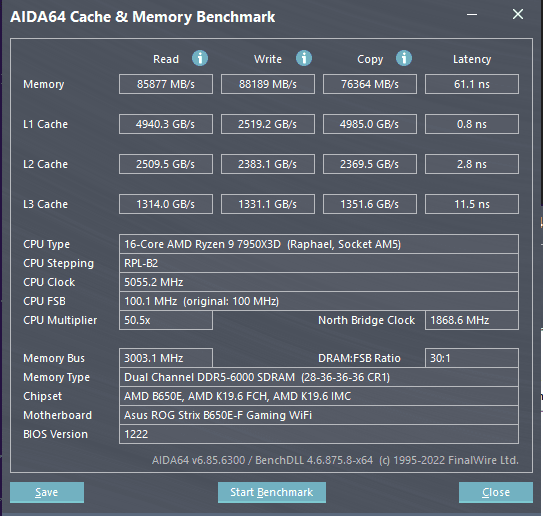Minimize the AIDA64 benchmark window
This screenshot has width=543, height=516.
coord(472,15)
